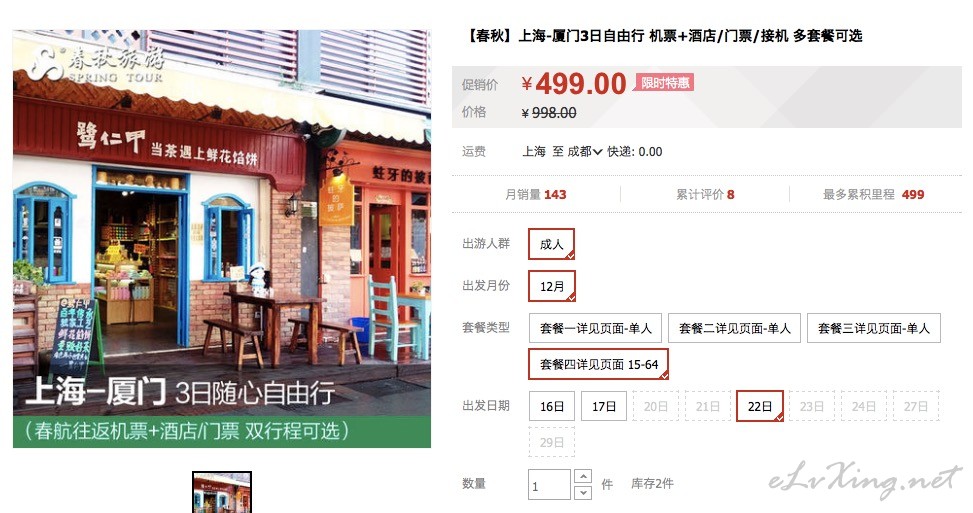
Task: Select the product thumbnail below the photo
Action: tap(222, 493)
